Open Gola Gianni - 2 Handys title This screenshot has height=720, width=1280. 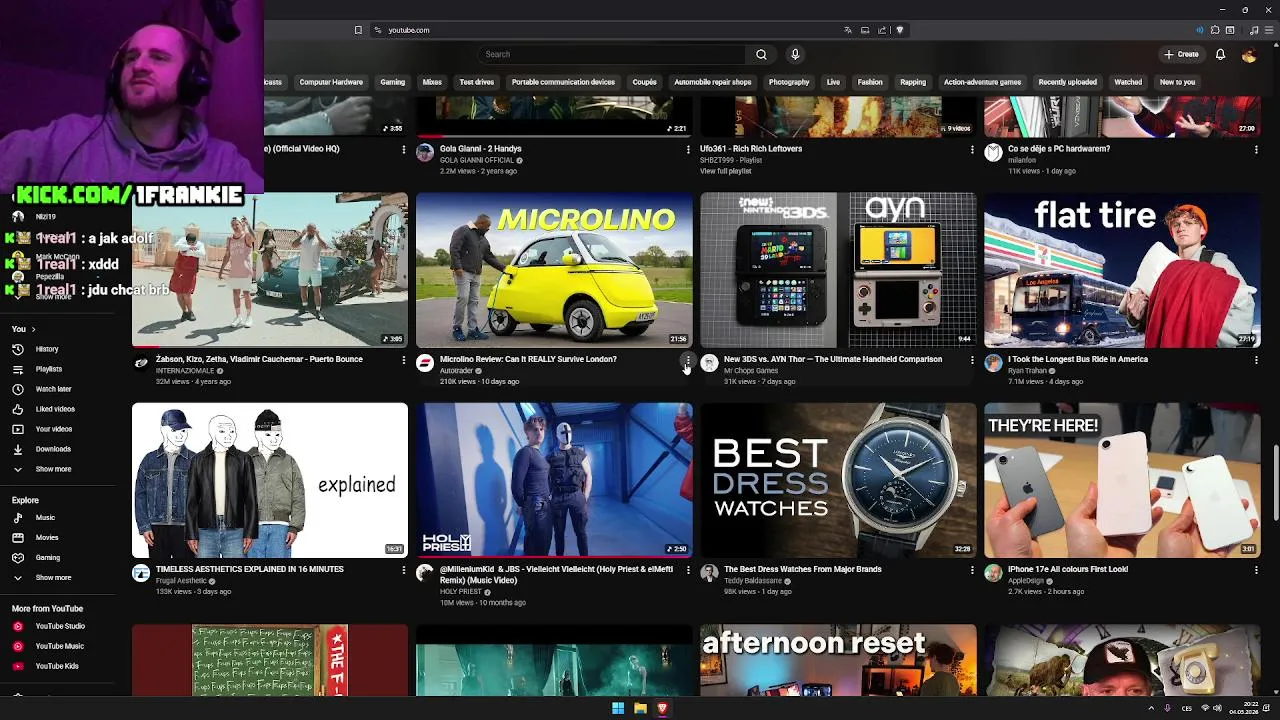click(x=480, y=149)
